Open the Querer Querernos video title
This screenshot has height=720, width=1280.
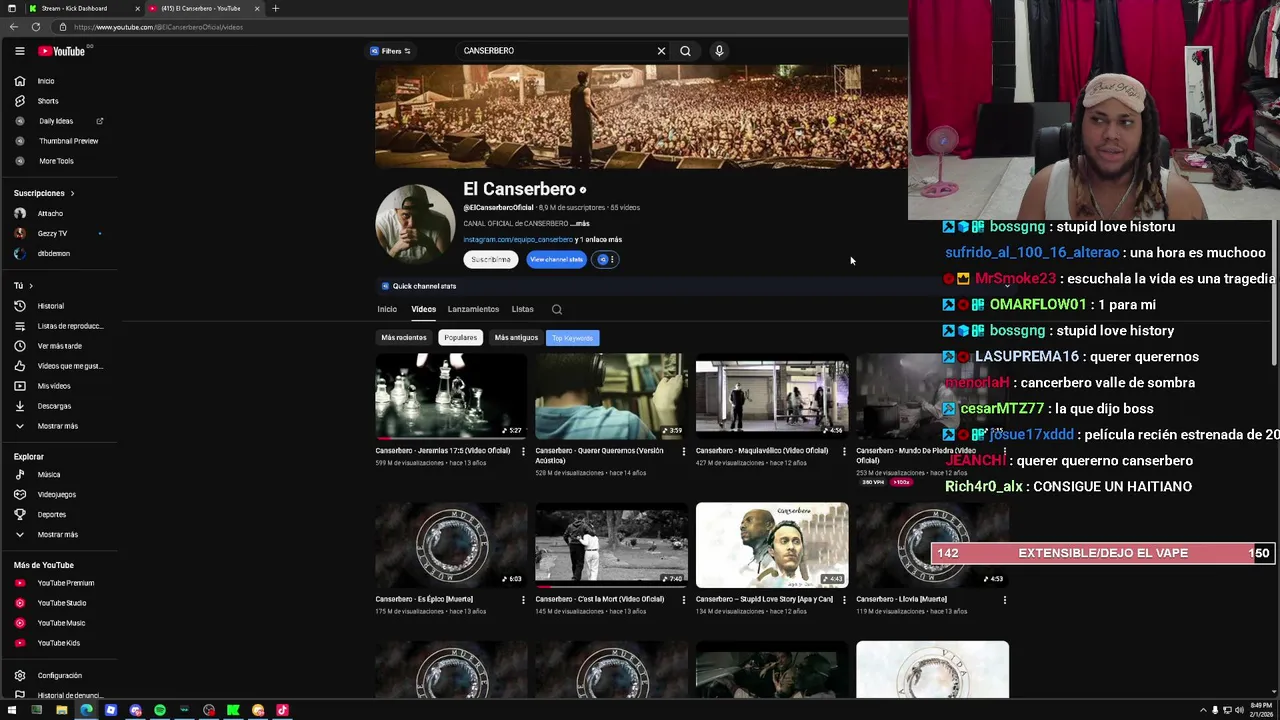click(x=599, y=456)
